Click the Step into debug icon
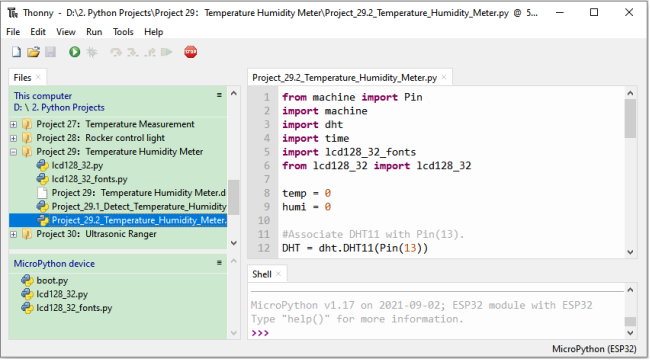 [133, 52]
